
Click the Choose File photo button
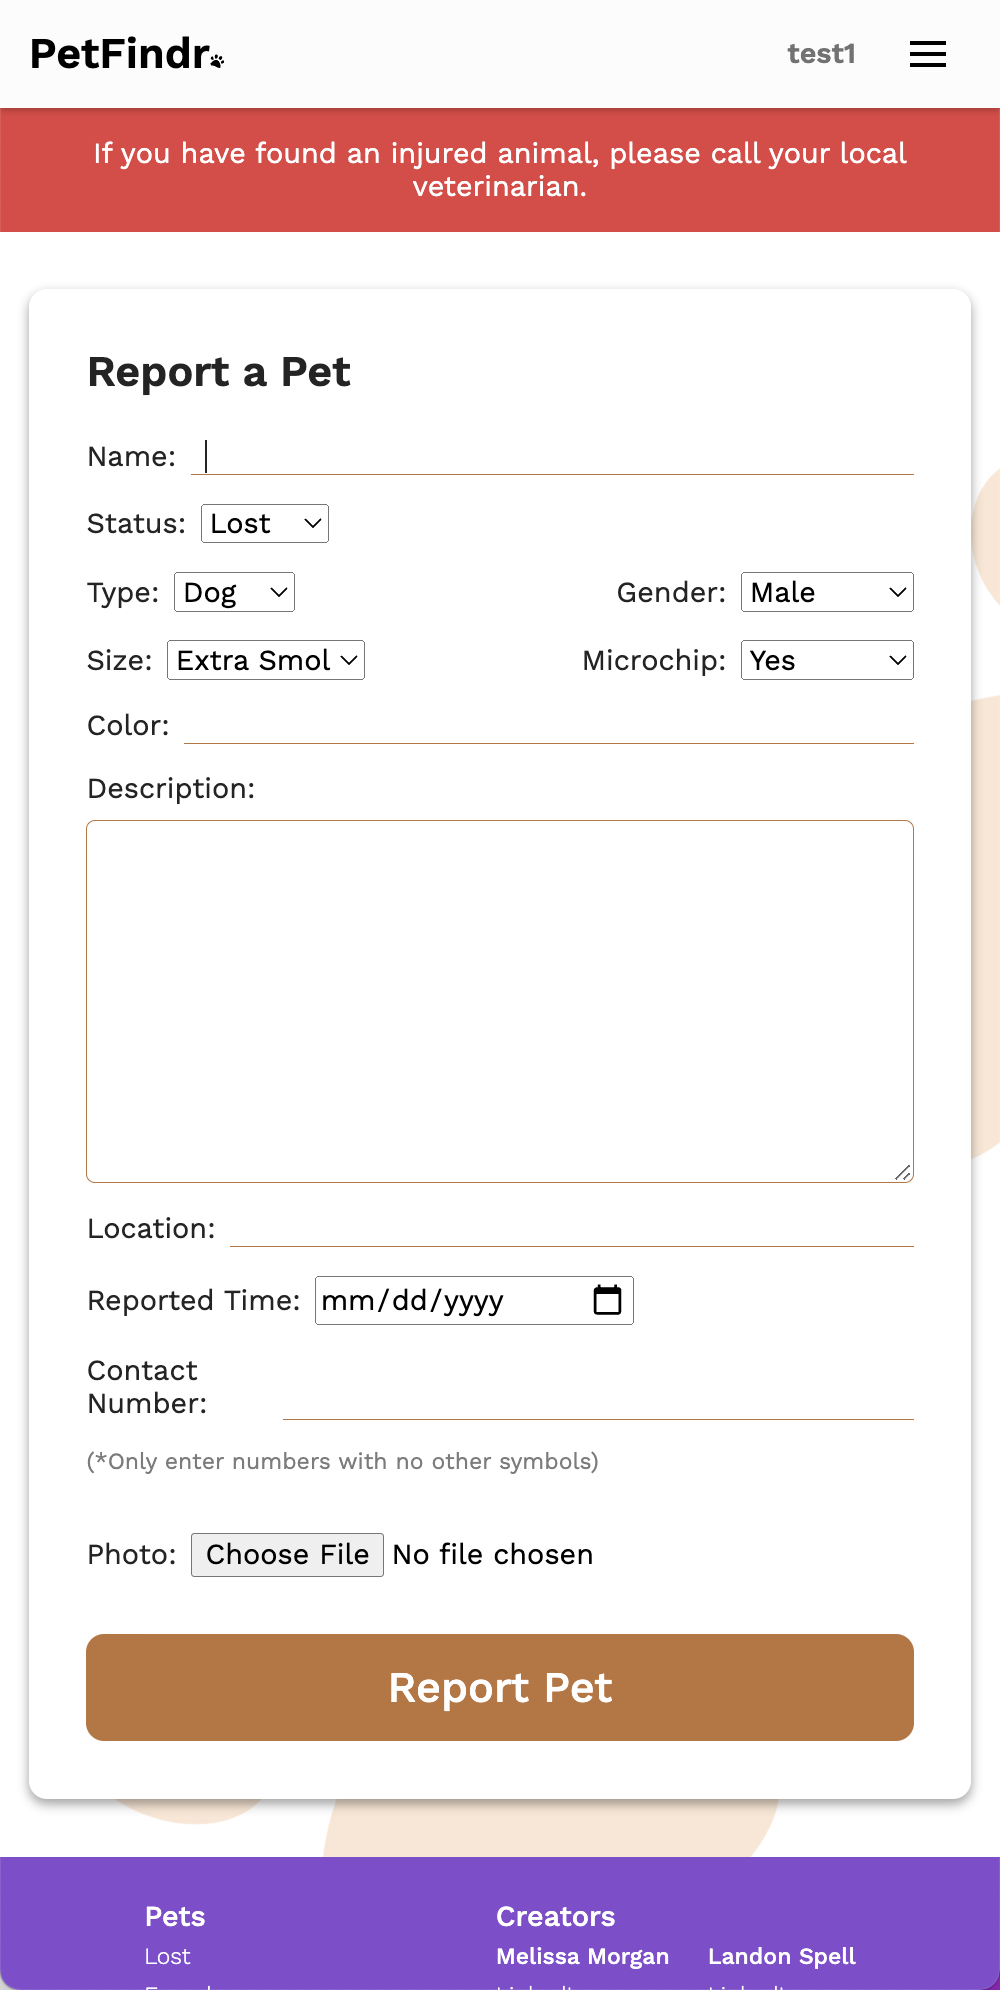coord(287,1555)
